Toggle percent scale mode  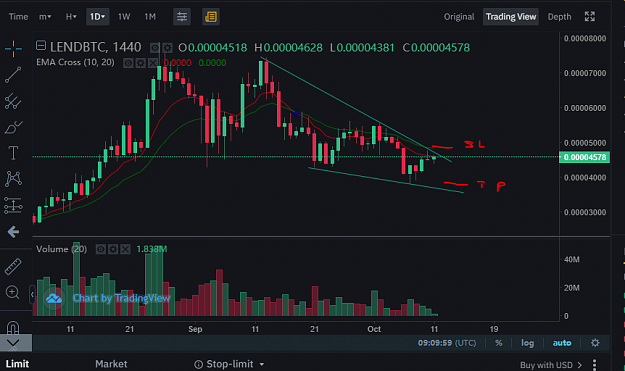point(498,343)
